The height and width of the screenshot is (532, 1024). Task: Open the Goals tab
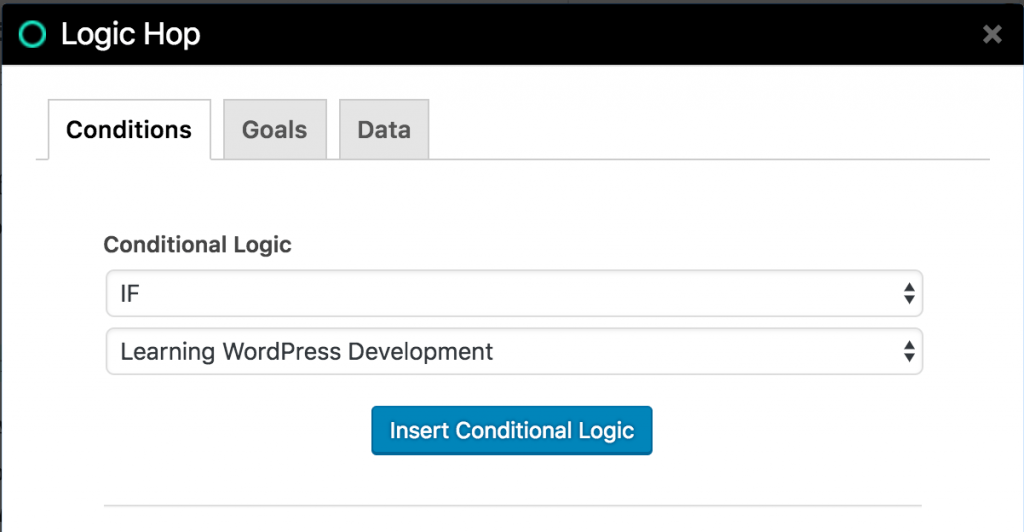275,129
